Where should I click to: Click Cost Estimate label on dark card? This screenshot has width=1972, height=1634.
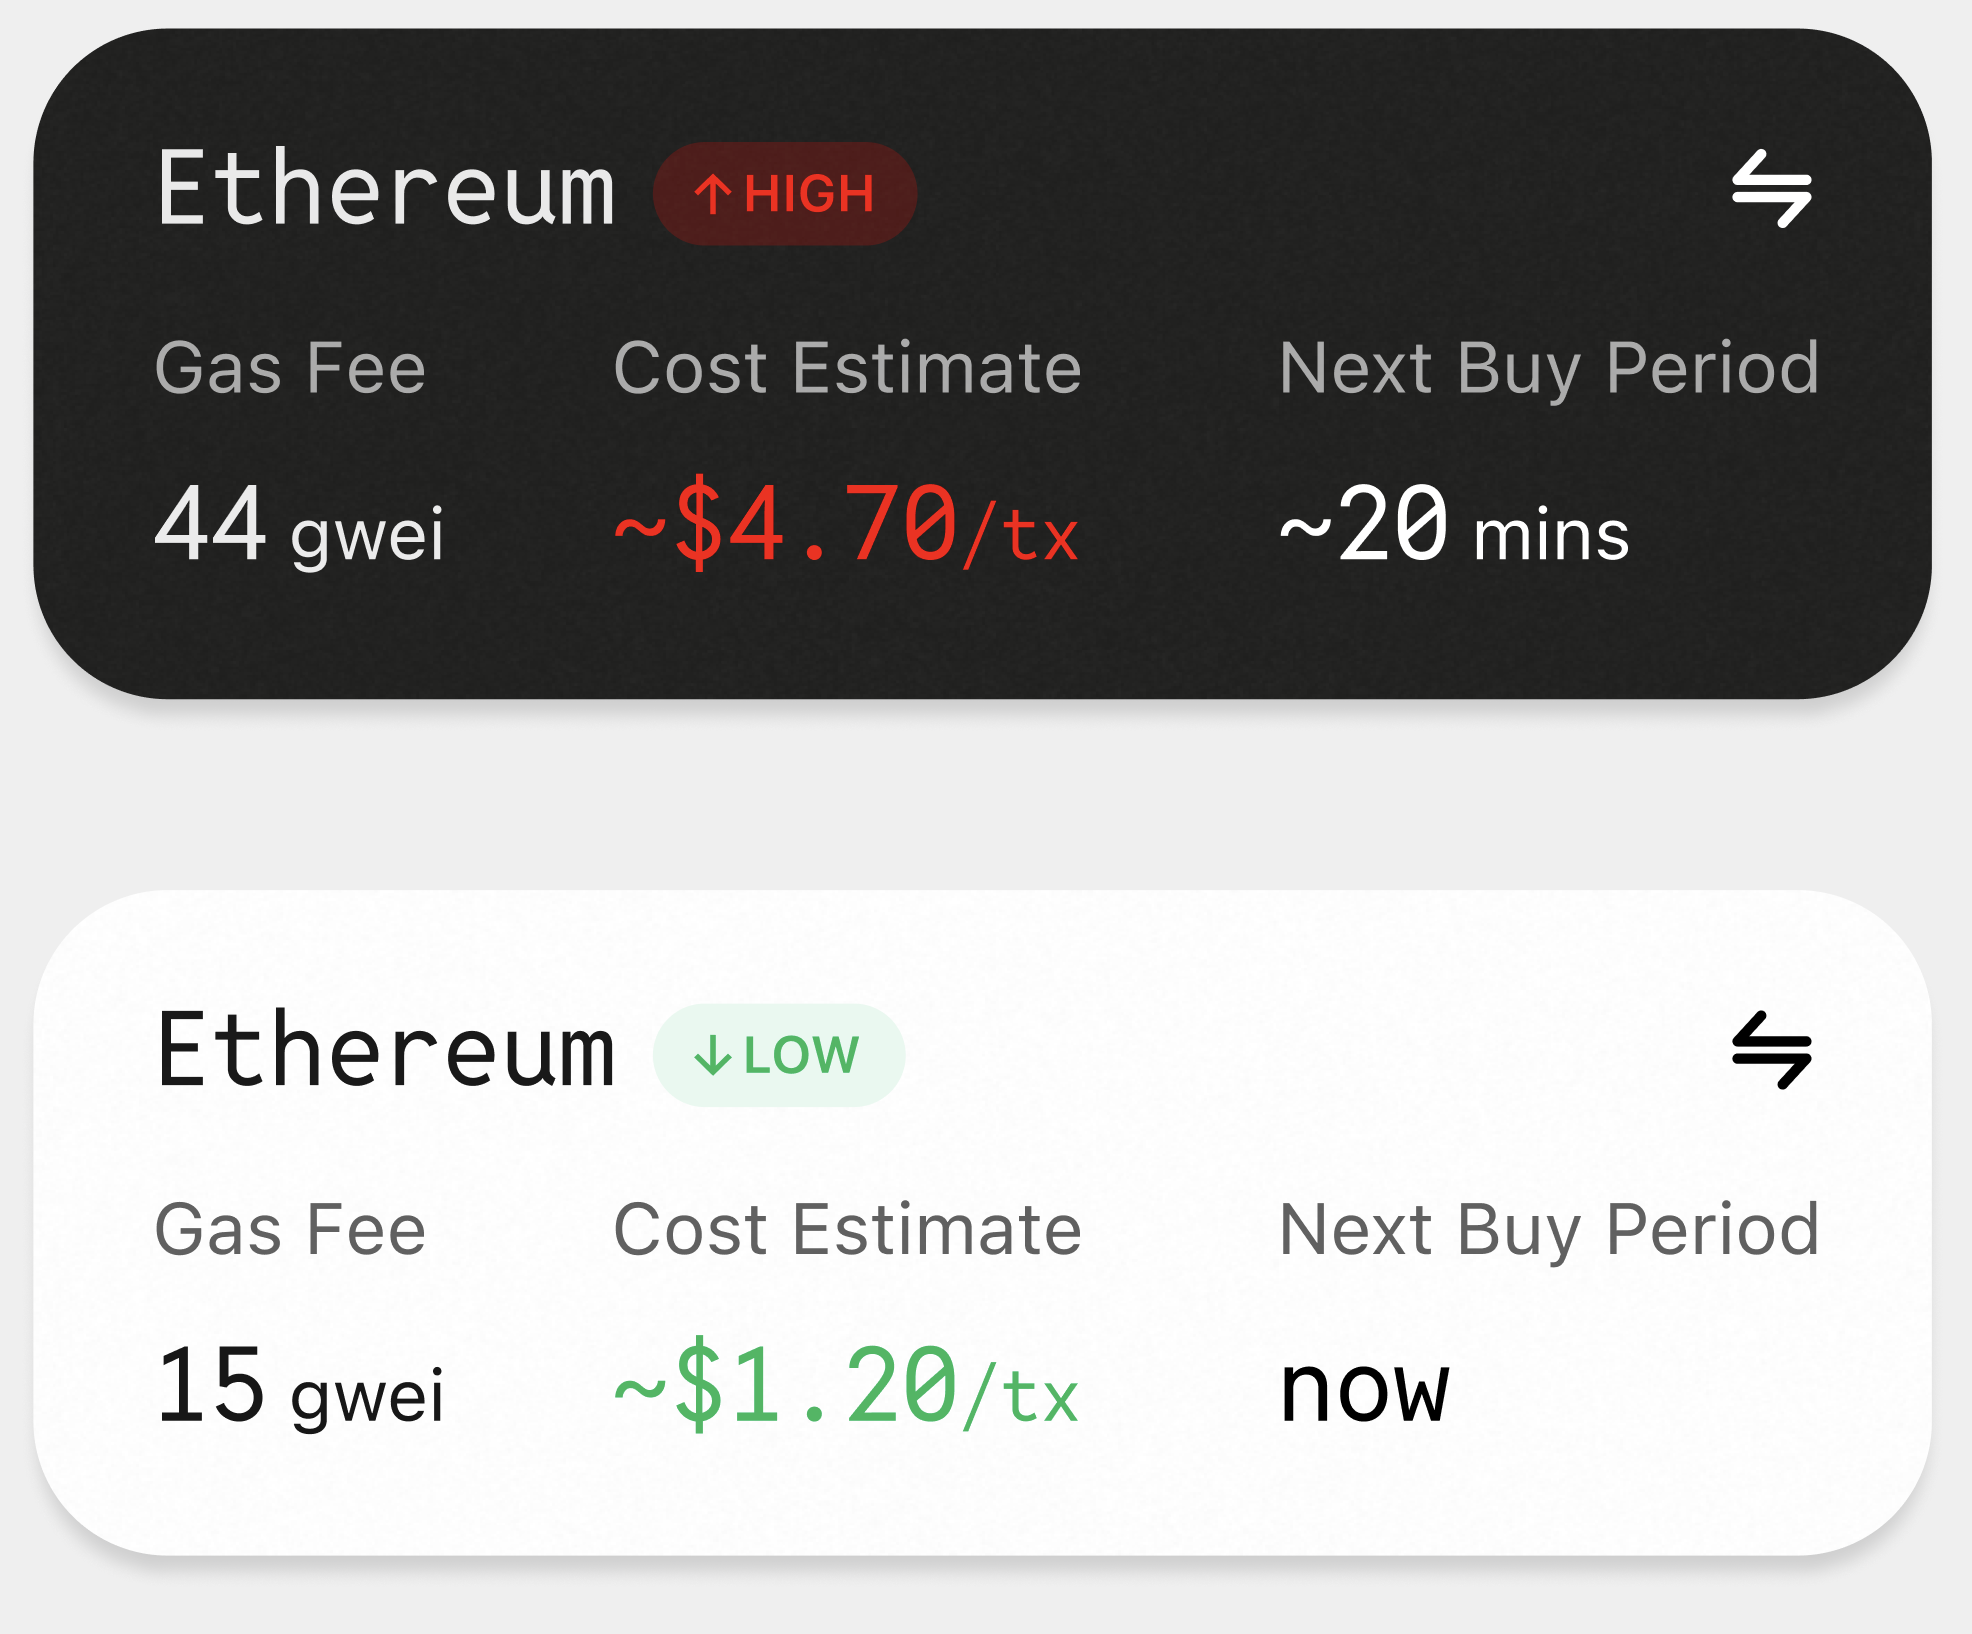pos(847,368)
